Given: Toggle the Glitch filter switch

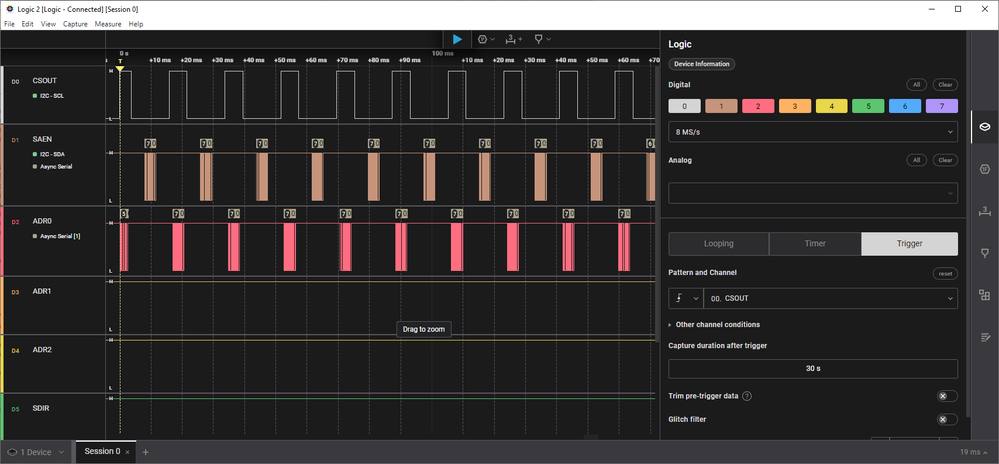Looking at the screenshot, I should coord(945,419).
